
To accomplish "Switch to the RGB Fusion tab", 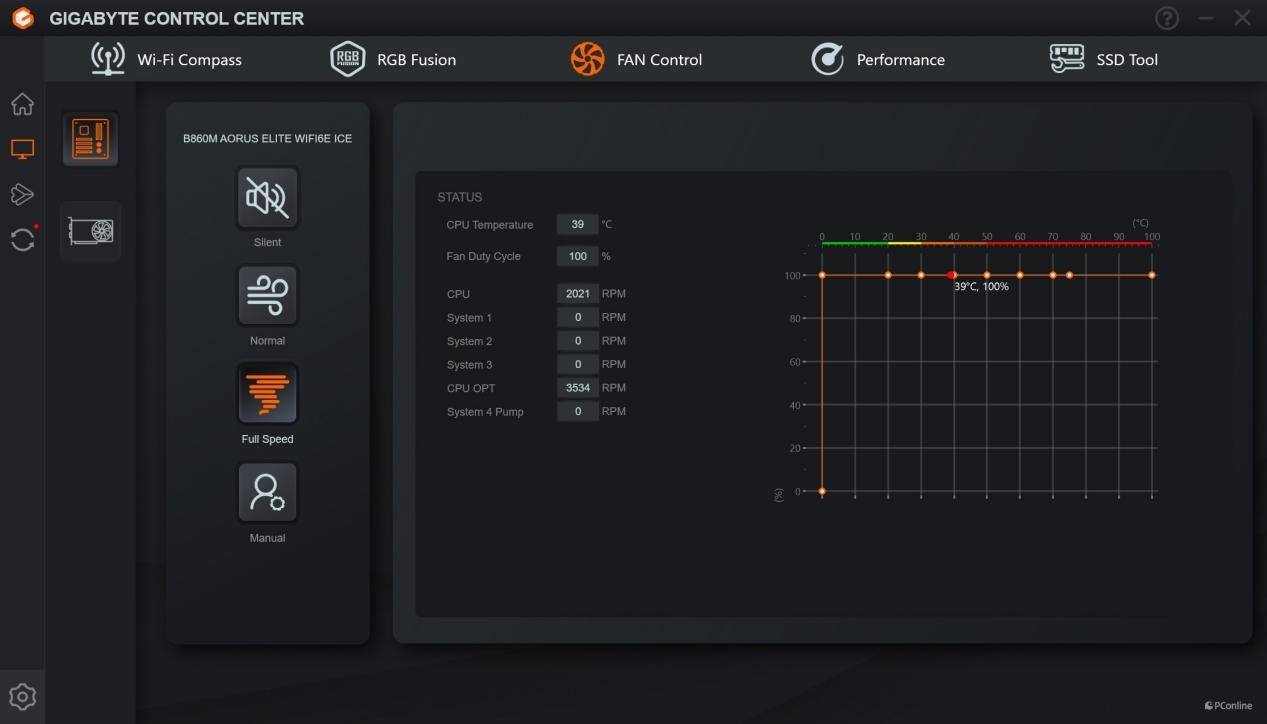I will click(393, 60).
